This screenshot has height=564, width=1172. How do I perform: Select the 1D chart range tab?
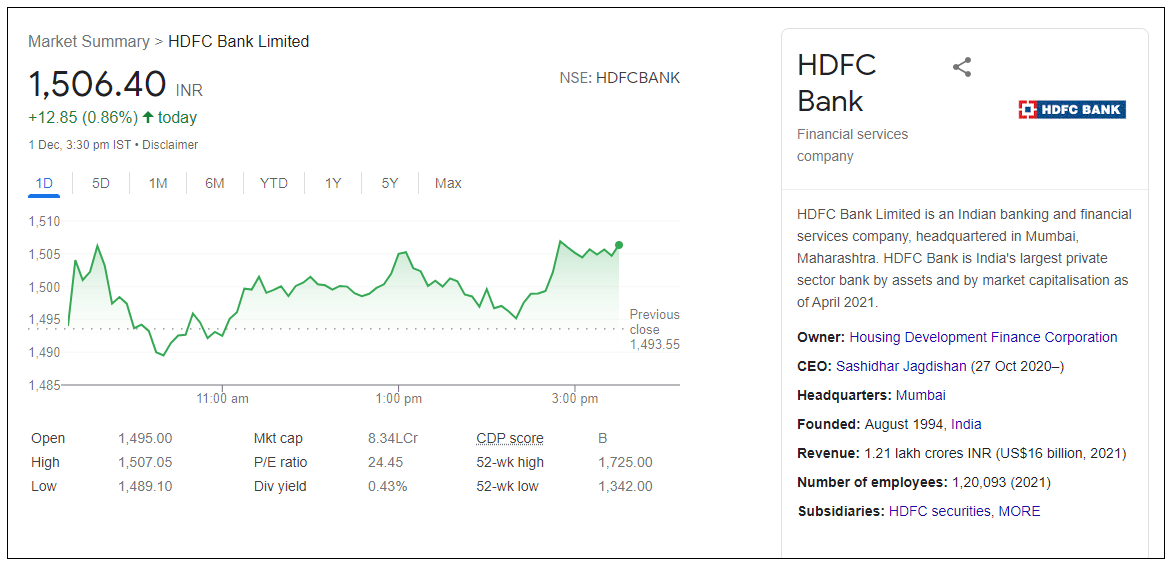tap(43, 183)
